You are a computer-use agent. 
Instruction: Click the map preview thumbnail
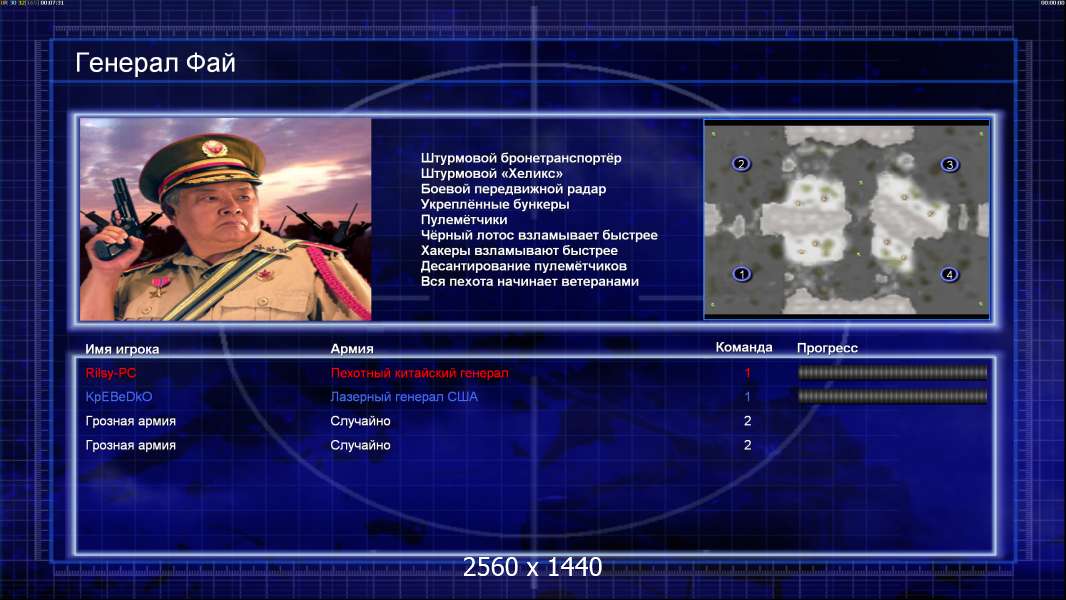846,219
